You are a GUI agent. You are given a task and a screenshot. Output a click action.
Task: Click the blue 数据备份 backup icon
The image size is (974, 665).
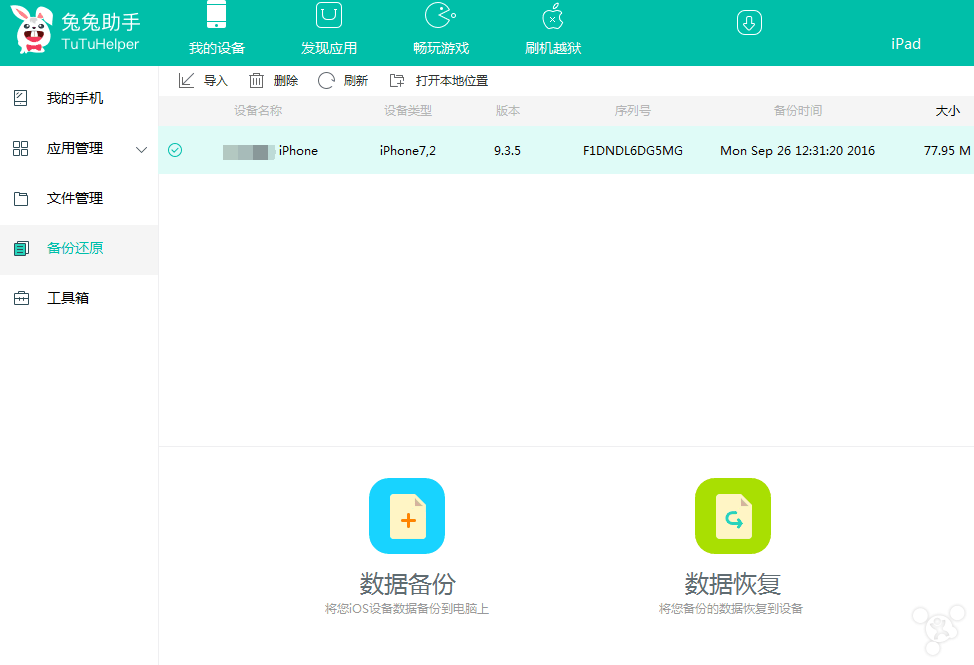click(x=407, y=515)
